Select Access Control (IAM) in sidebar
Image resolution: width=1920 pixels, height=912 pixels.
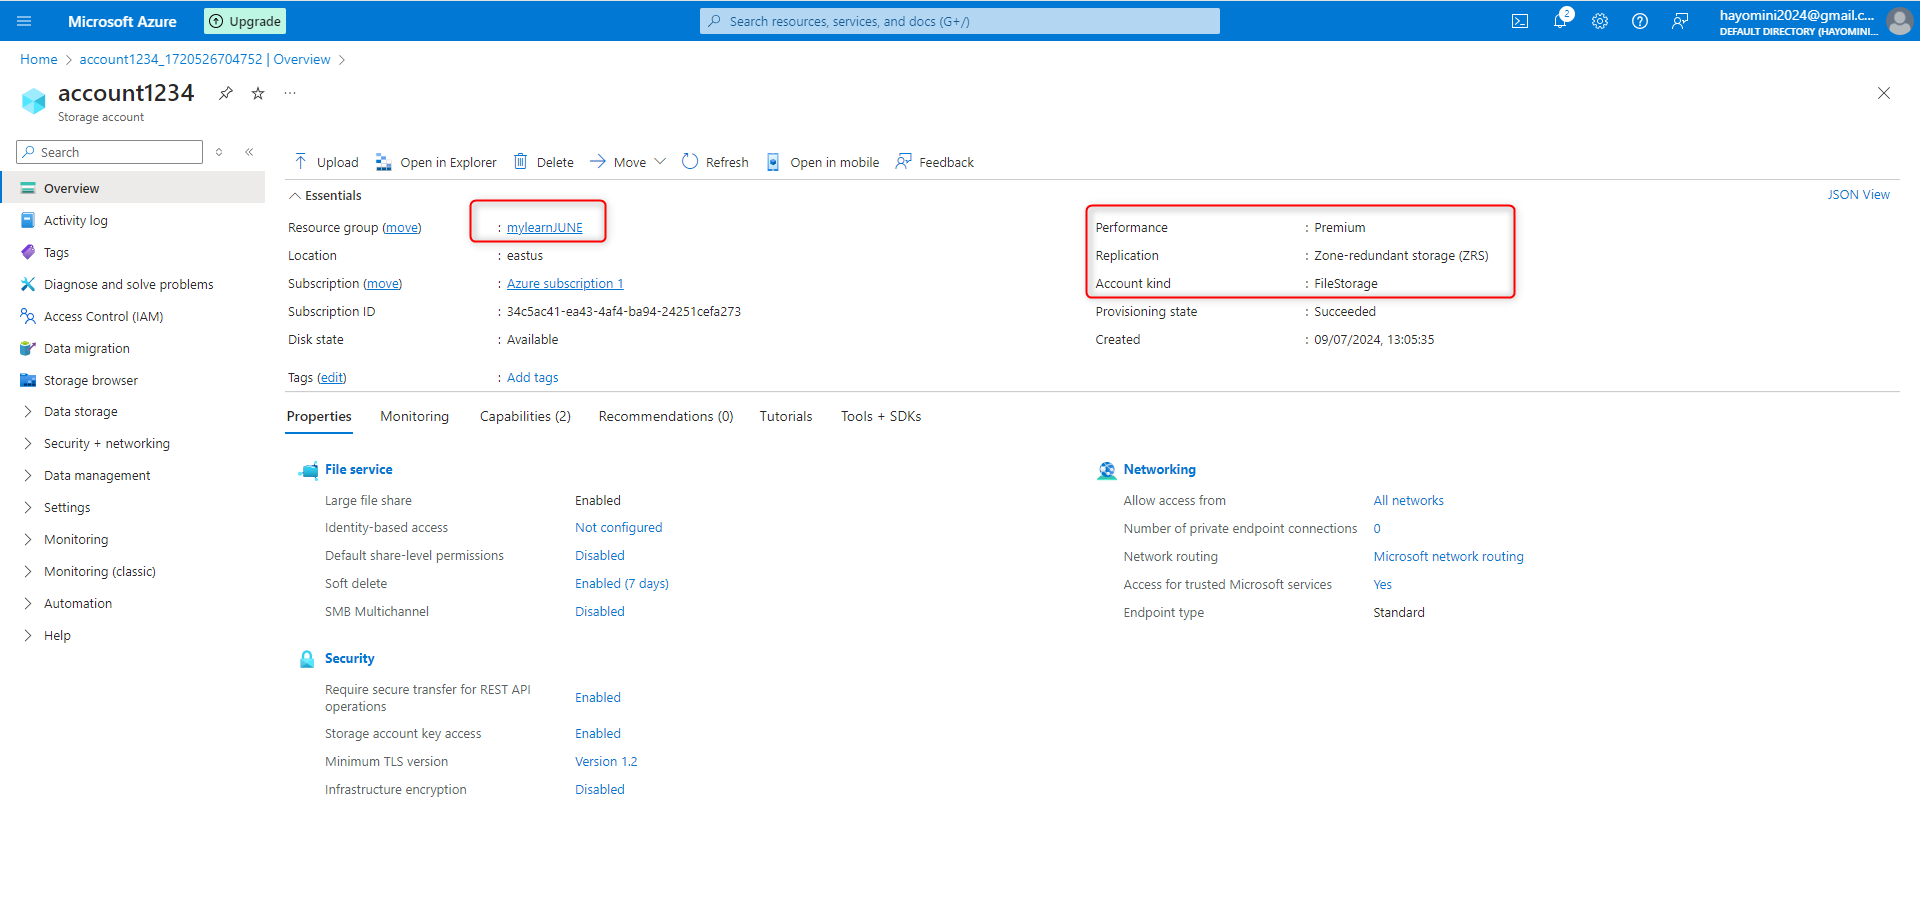pyautogui.click(x=103, y=317)
